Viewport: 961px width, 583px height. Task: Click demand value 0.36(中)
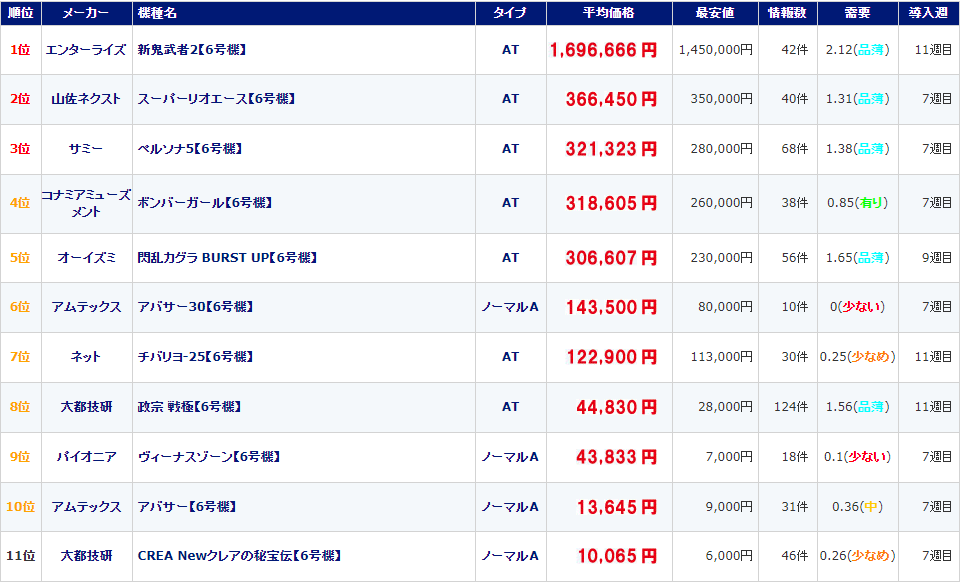click(x=857, y=506)
